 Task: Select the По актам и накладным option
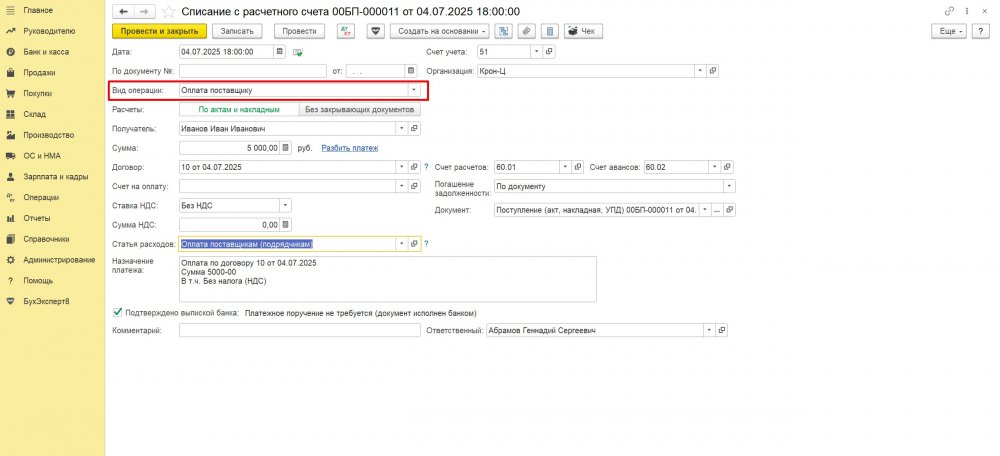(x=238, y=109)
